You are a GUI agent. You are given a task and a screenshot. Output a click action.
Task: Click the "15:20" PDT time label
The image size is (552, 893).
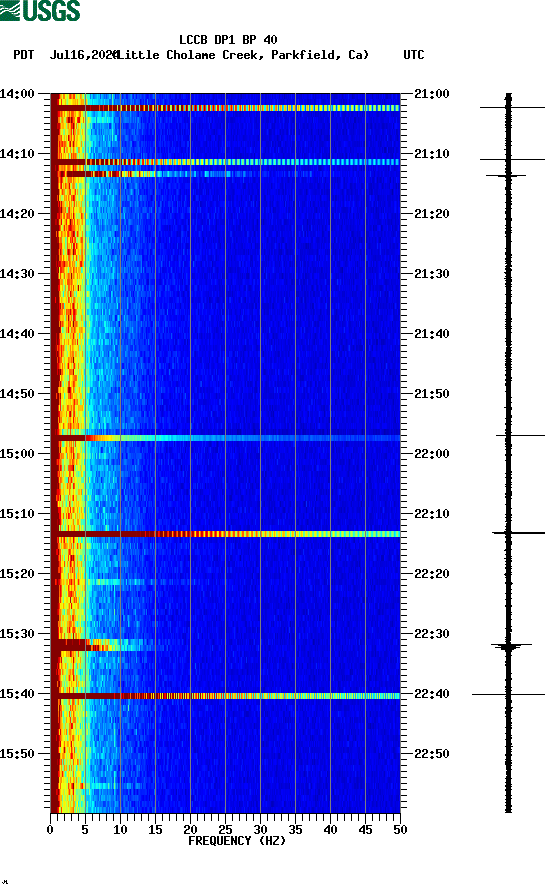pyautogui.click(x=17, y=574)
